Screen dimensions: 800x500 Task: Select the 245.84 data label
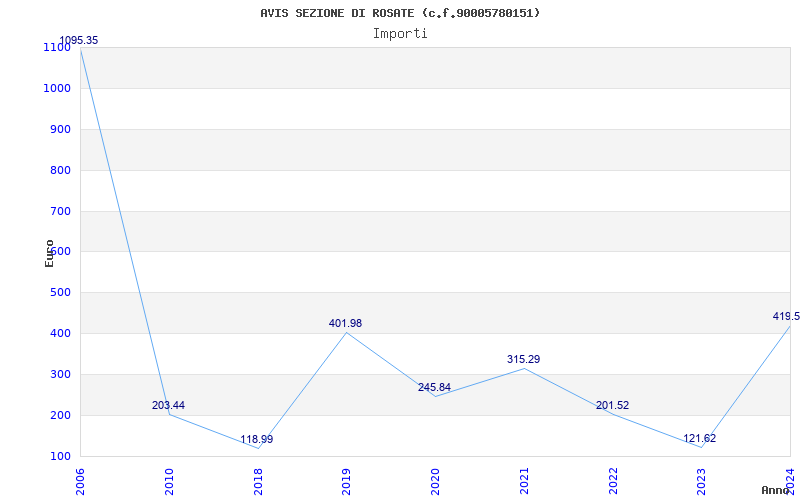click(434, 387)
